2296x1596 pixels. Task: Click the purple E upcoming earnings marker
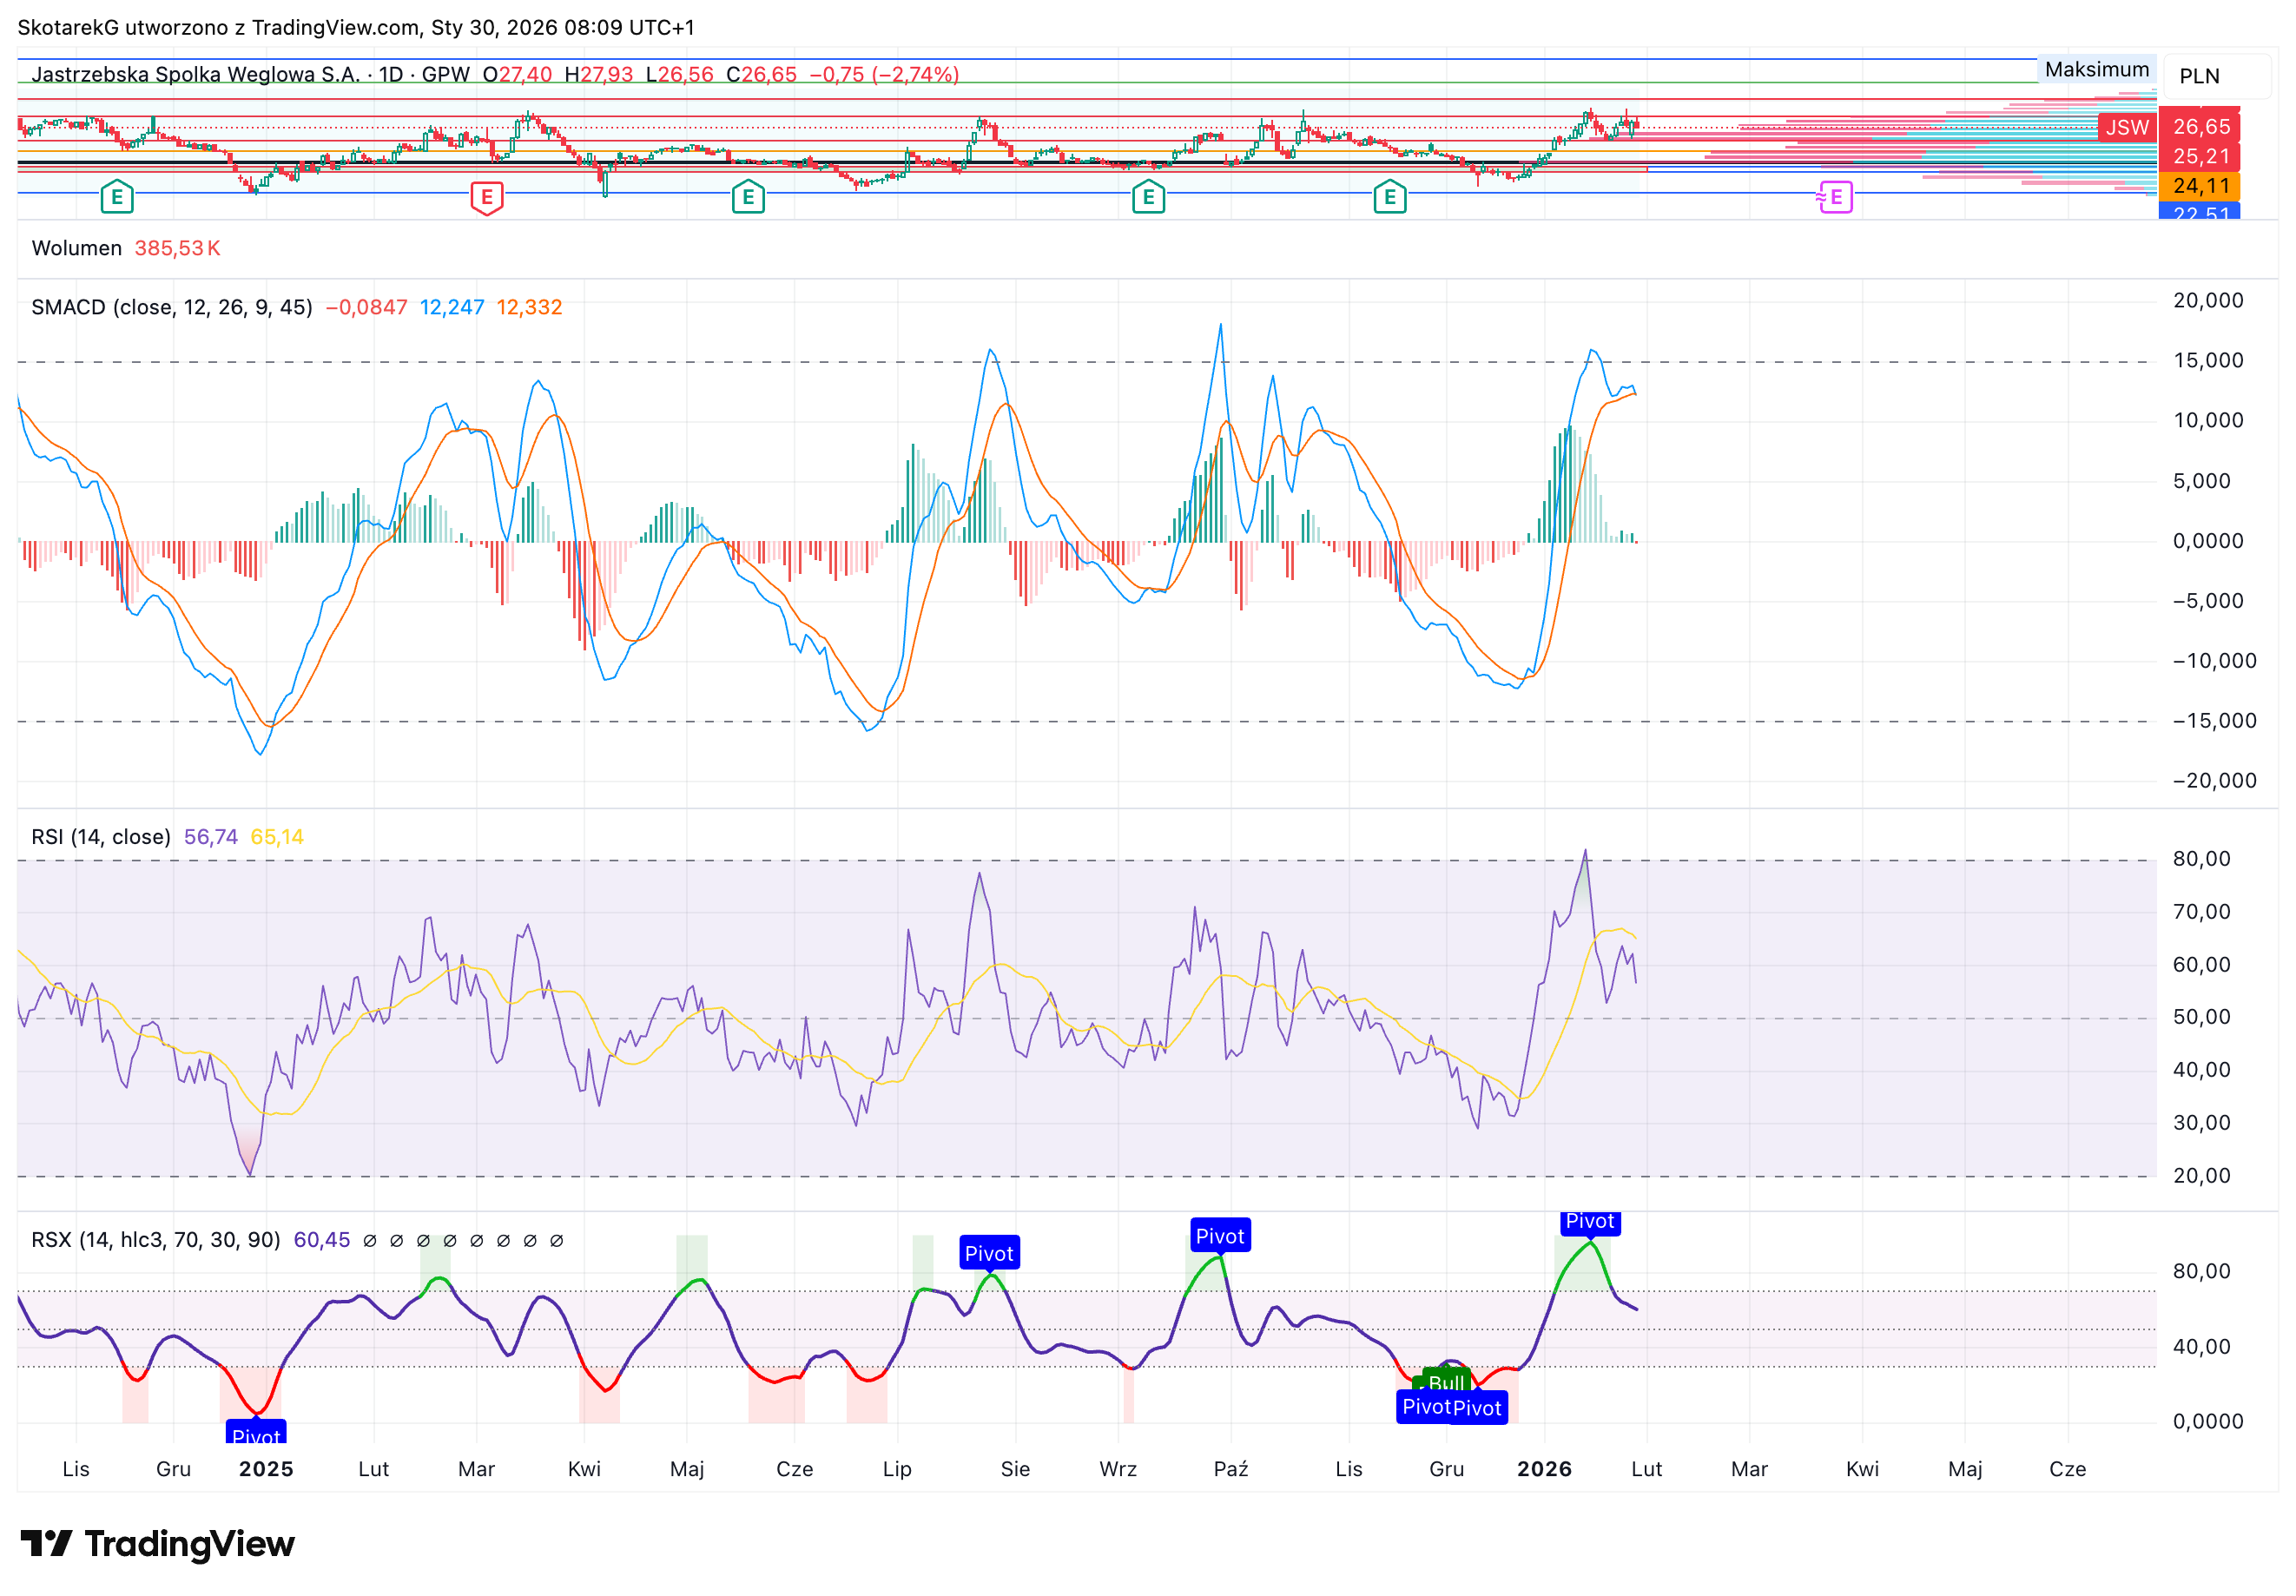1835,197
